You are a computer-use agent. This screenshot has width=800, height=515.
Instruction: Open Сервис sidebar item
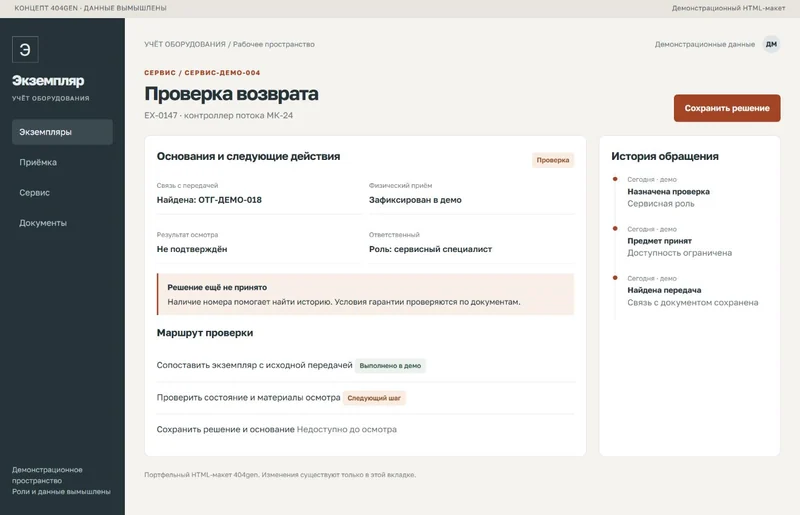[62, 192]
